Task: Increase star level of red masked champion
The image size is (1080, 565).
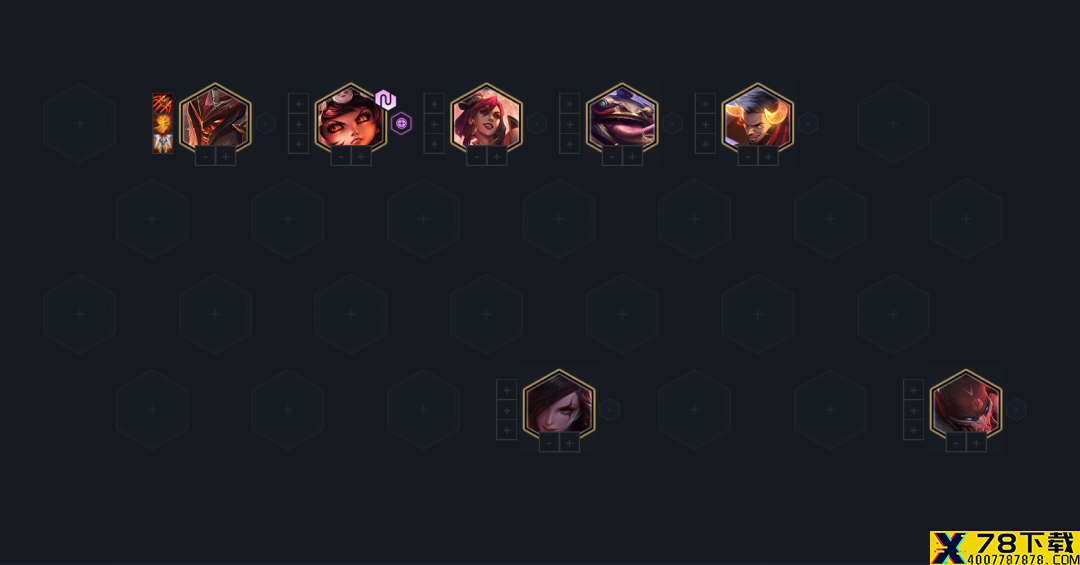Action: point(976,444)
